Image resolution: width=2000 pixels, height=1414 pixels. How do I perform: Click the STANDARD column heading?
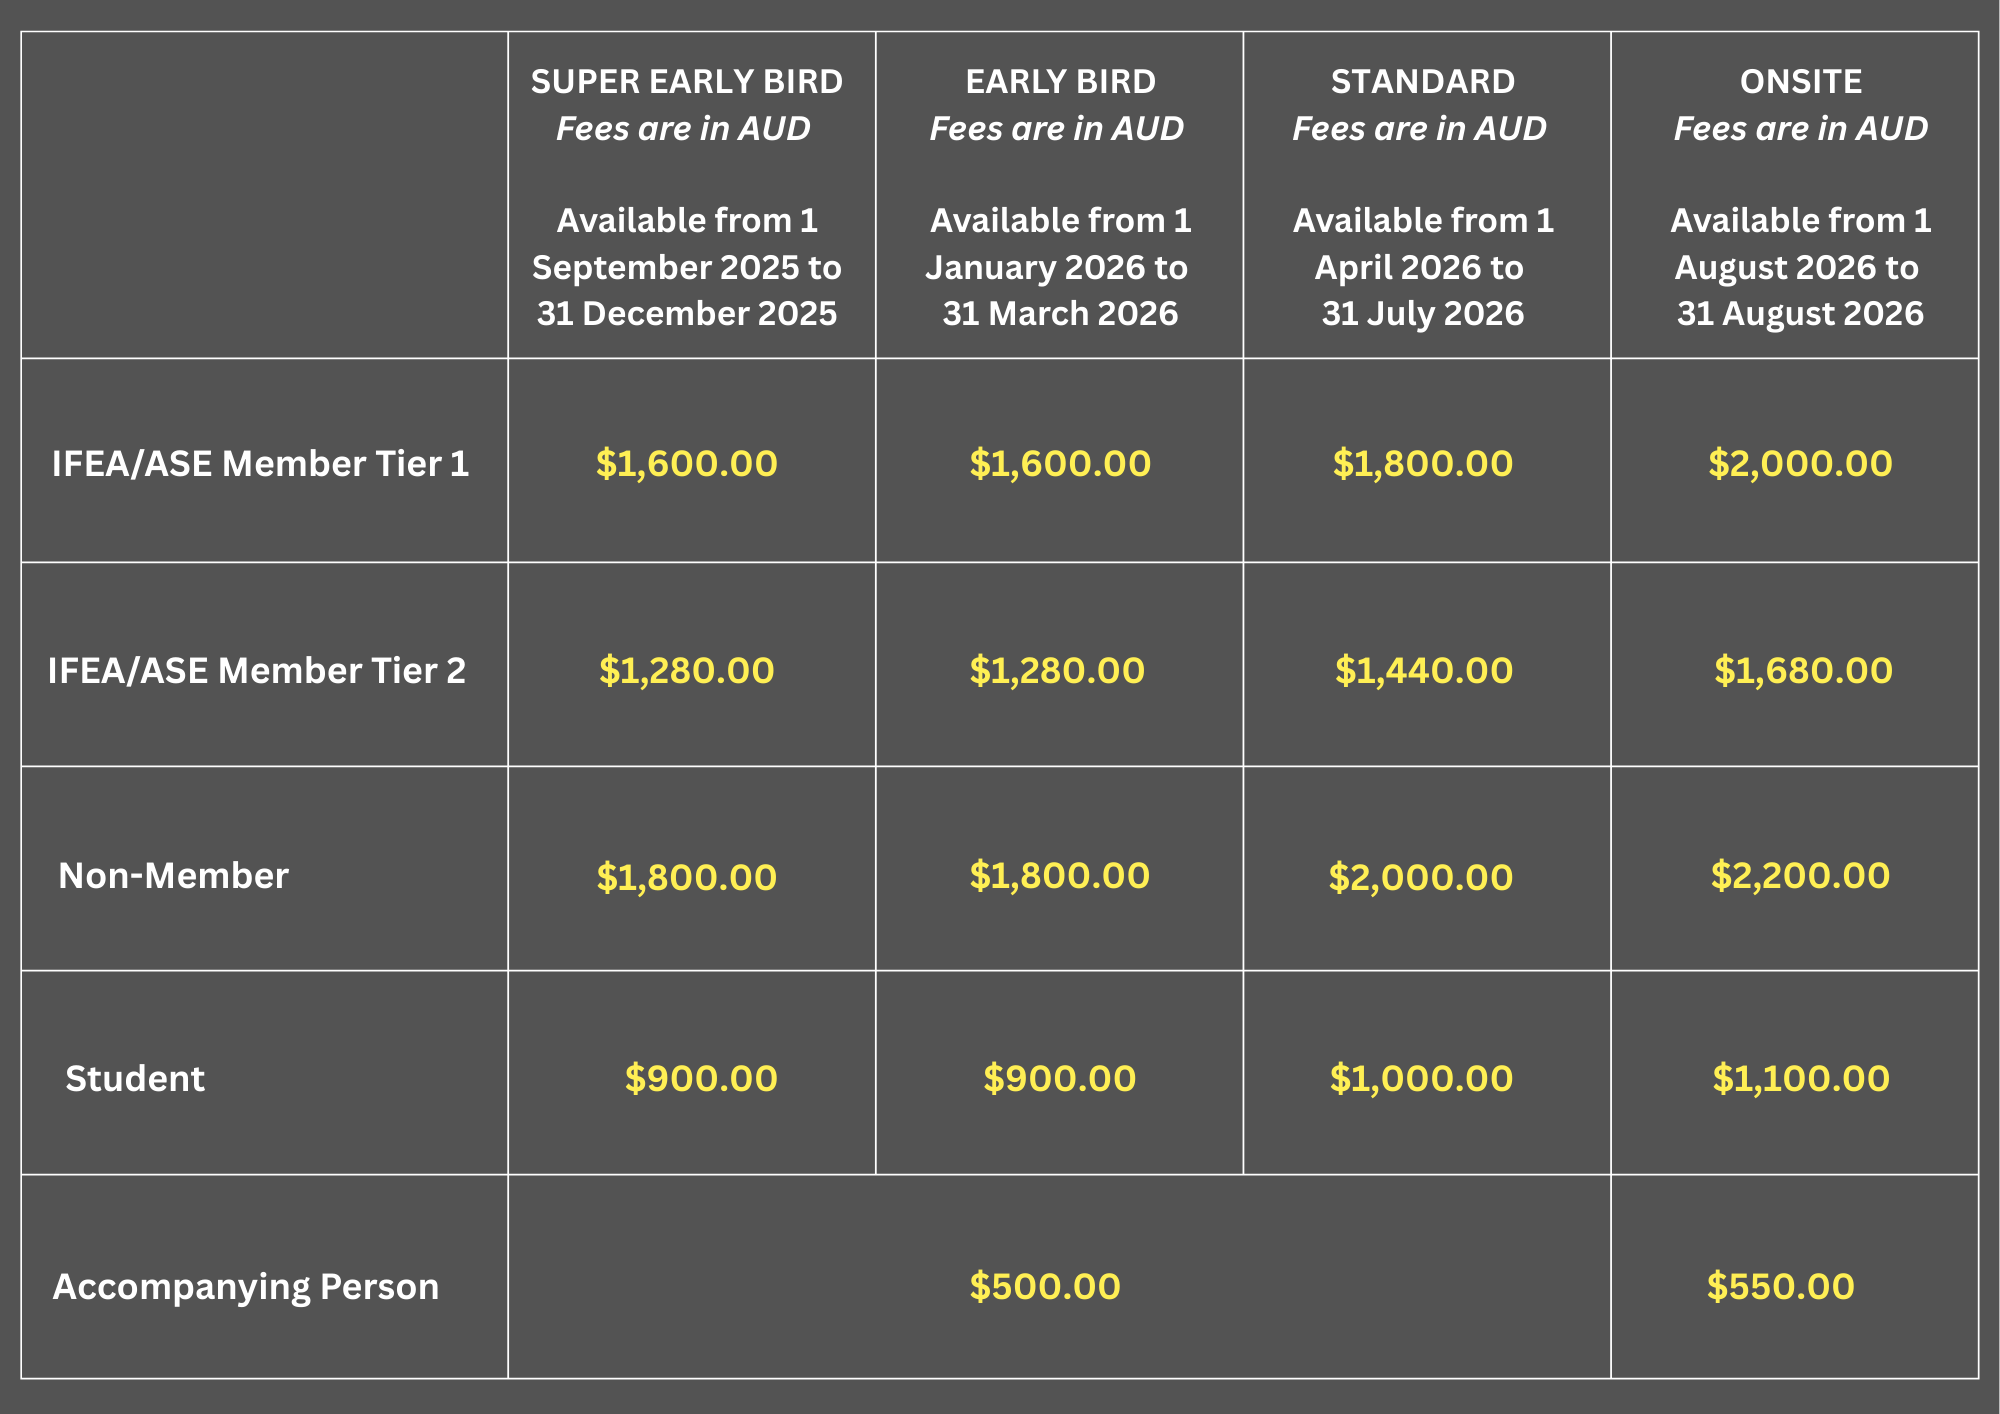point(1422,82)
